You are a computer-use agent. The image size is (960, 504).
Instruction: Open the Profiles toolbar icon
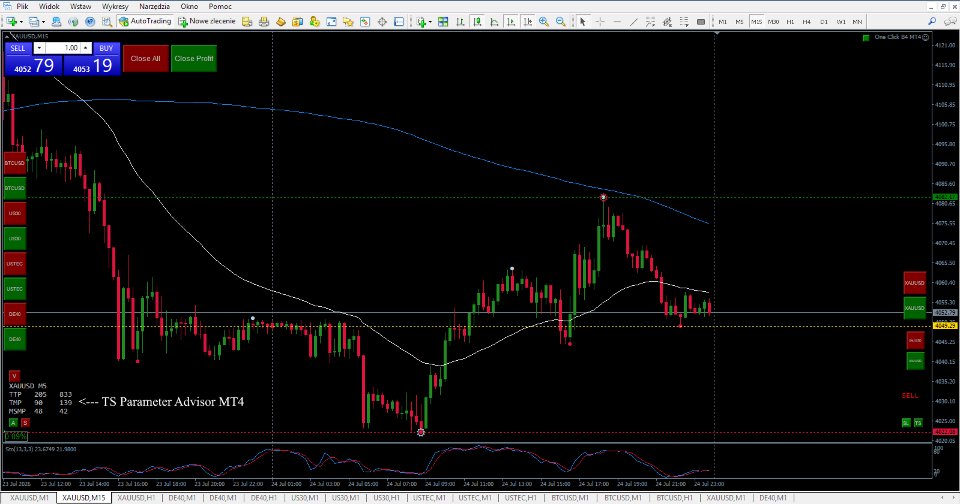(x=33, y=21)
